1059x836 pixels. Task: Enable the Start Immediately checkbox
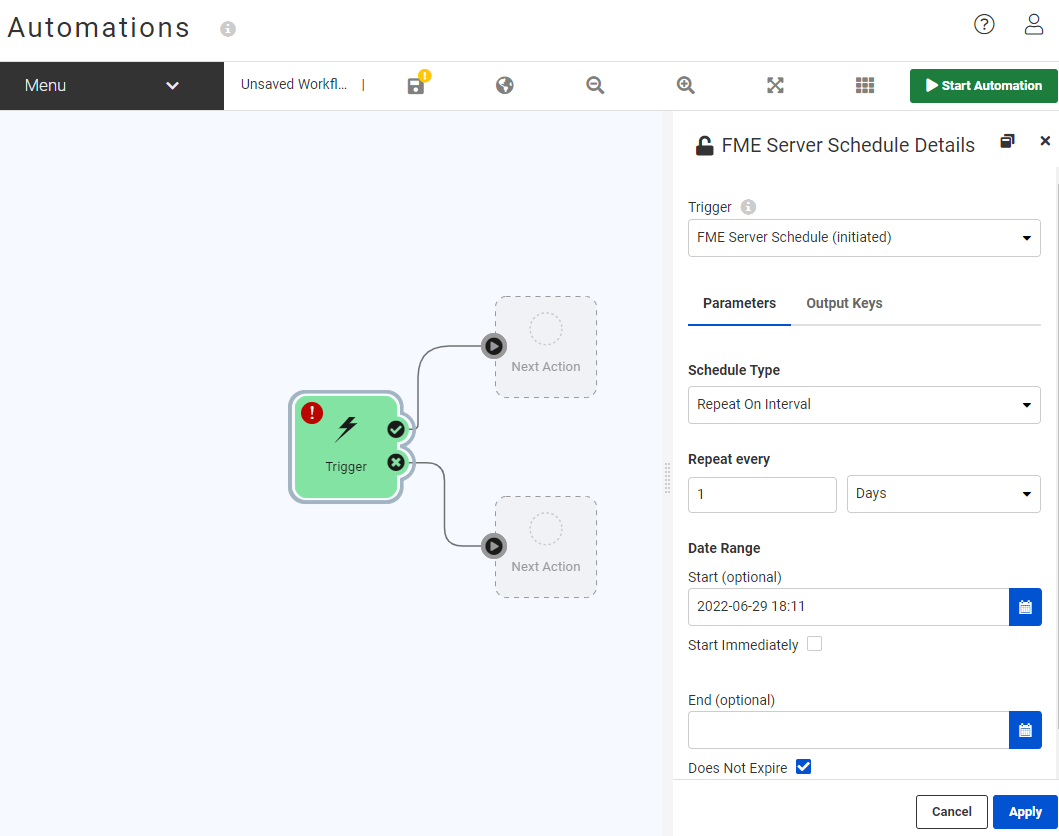tap(814, 643)
